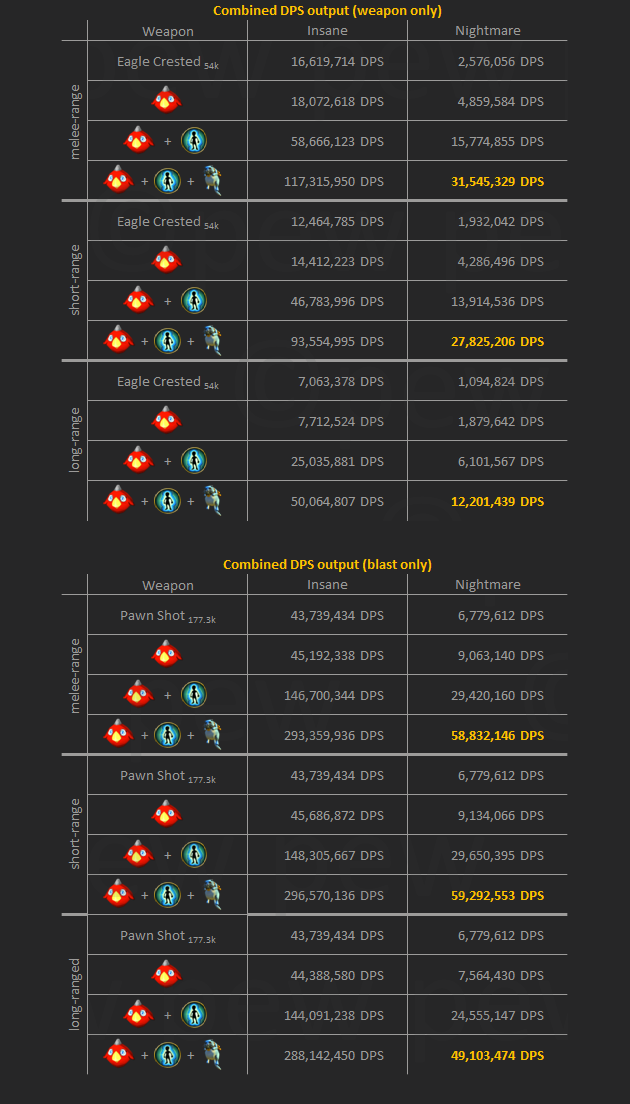Select the rotated long-ranged section label

click(x=75, y=994)
